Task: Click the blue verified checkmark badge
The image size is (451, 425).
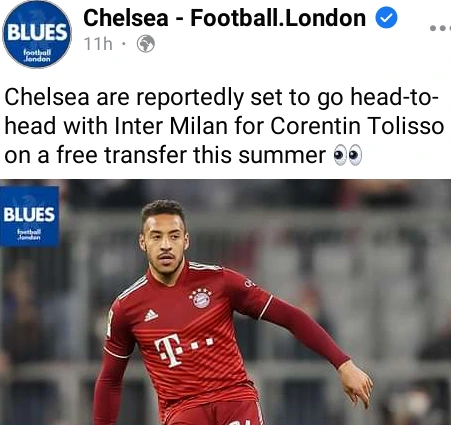Action: coord(386,18)
